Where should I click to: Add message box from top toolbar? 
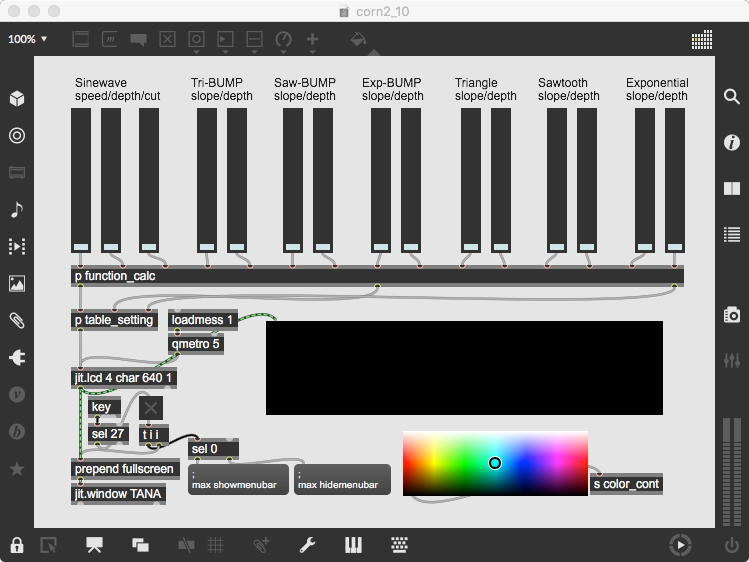(110, 39)
